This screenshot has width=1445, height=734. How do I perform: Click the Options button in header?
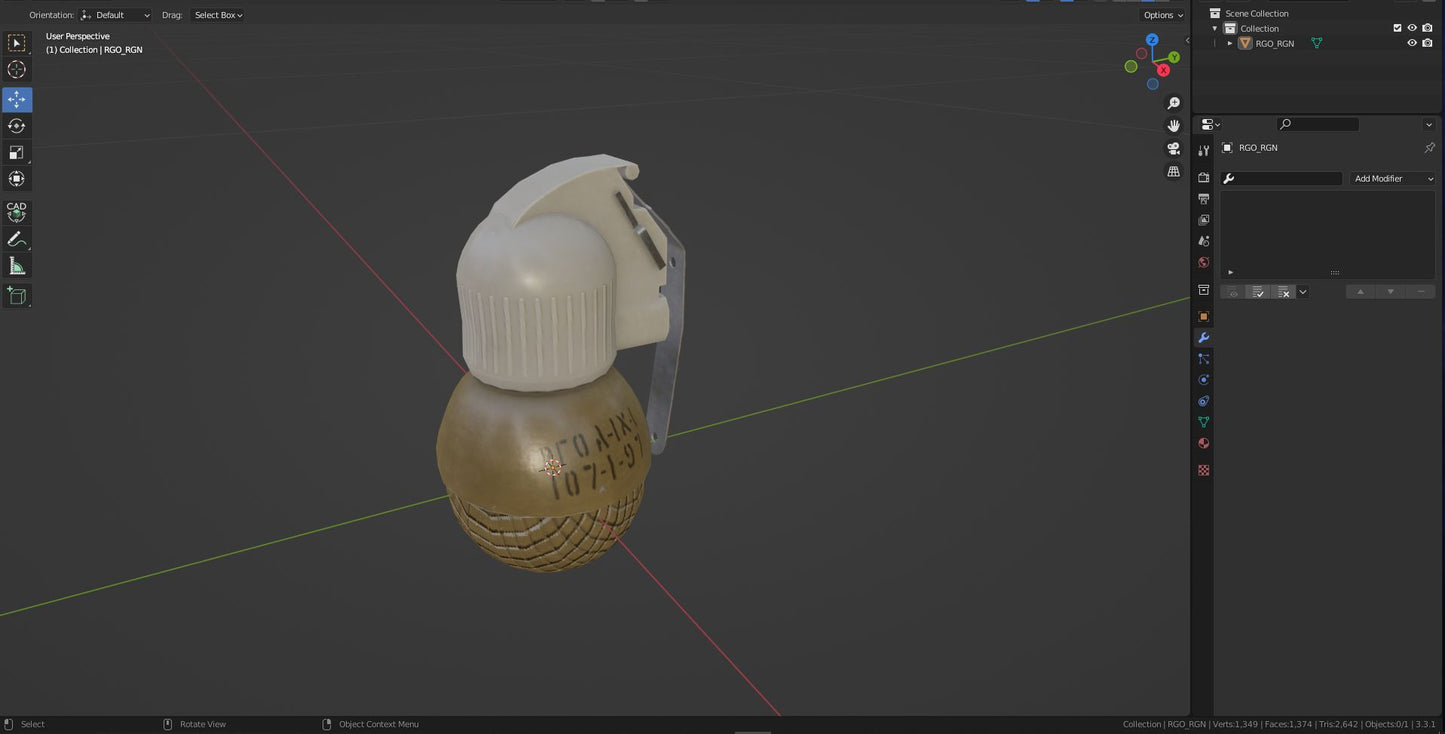click(1162, 15)
